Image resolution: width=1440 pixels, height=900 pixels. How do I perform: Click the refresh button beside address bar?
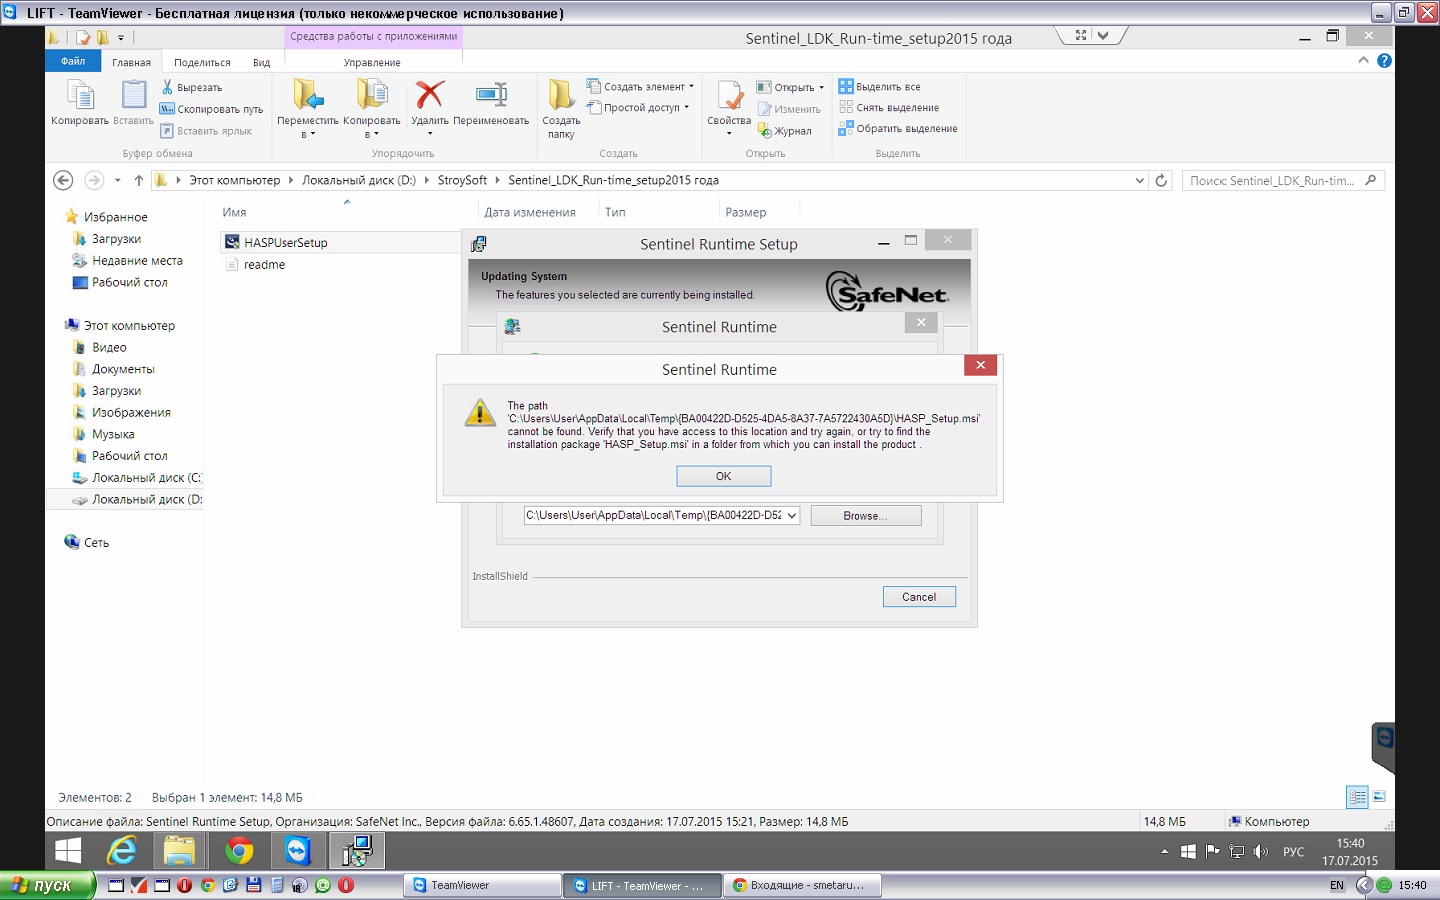[x=1161, y=181]
